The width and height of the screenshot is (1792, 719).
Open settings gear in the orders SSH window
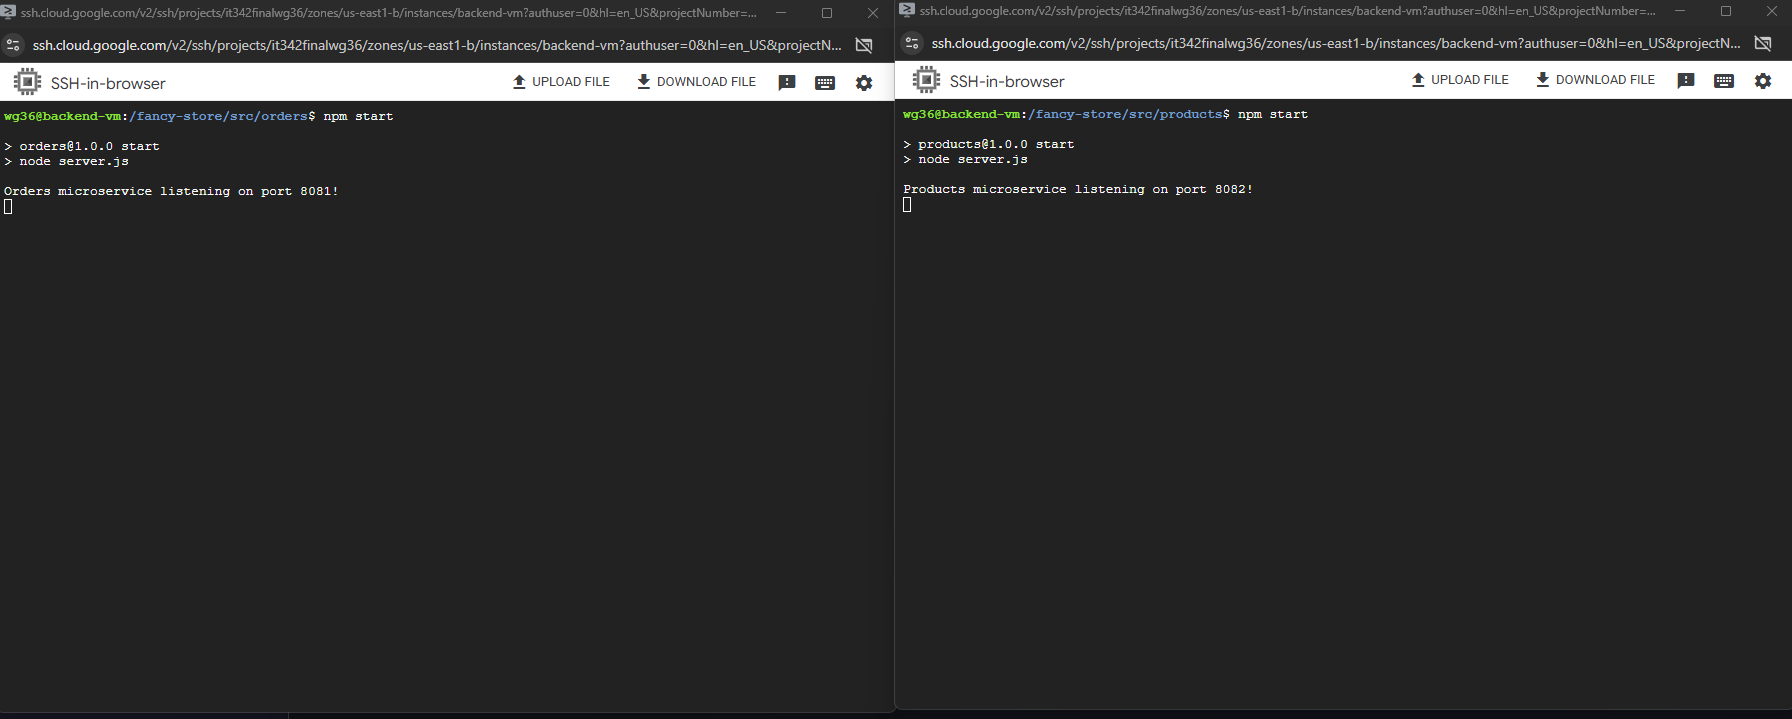pyautogui.click(x=864, y=83)
